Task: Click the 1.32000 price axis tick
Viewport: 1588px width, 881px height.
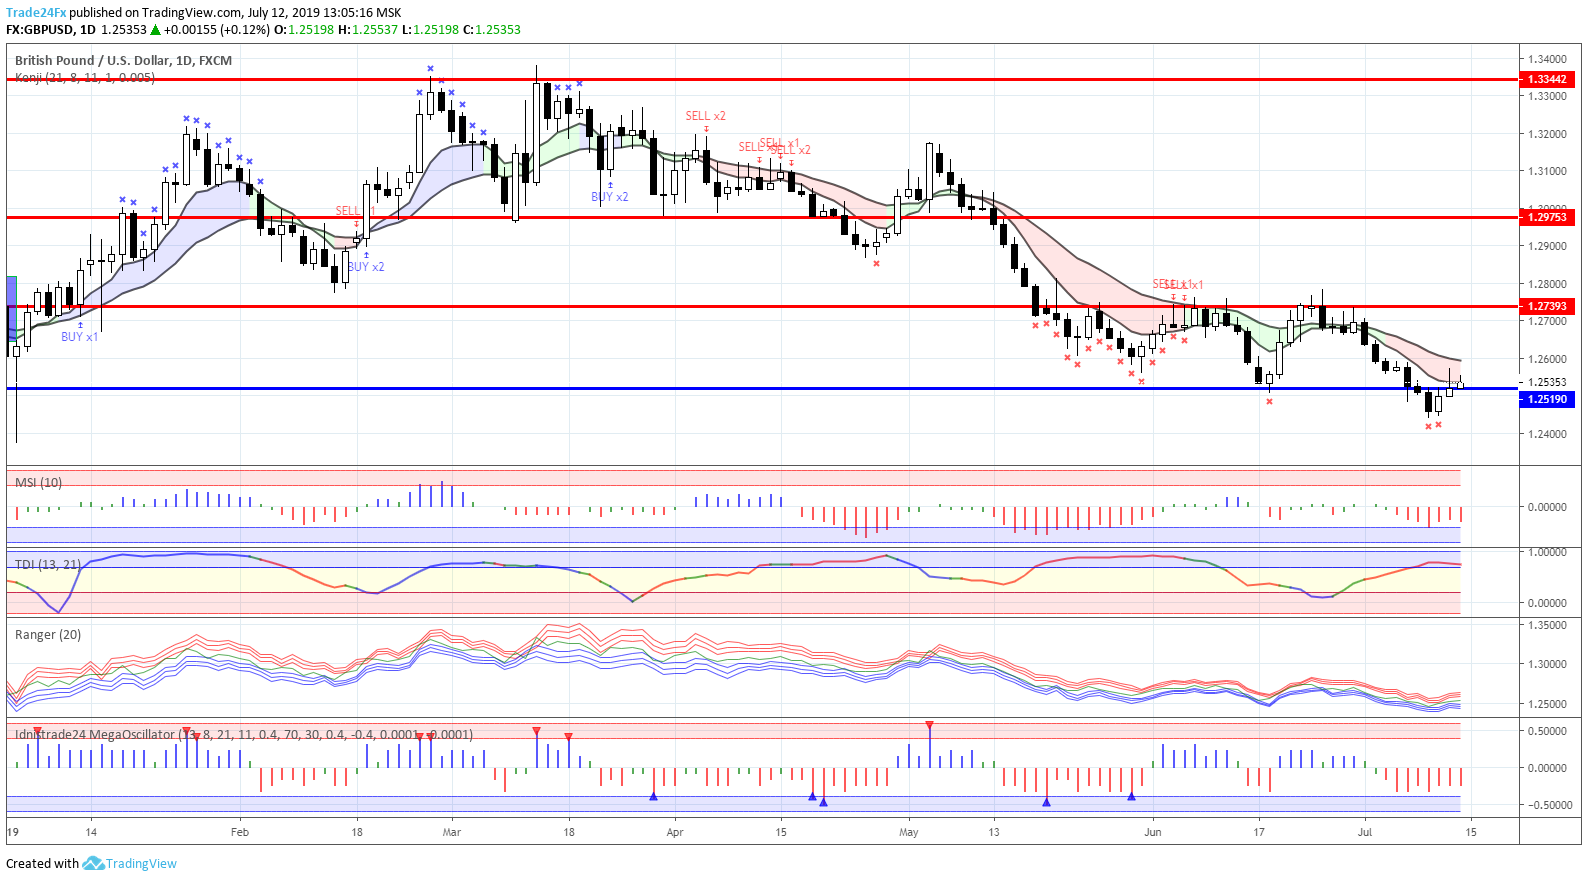Action: (1547, 134)
